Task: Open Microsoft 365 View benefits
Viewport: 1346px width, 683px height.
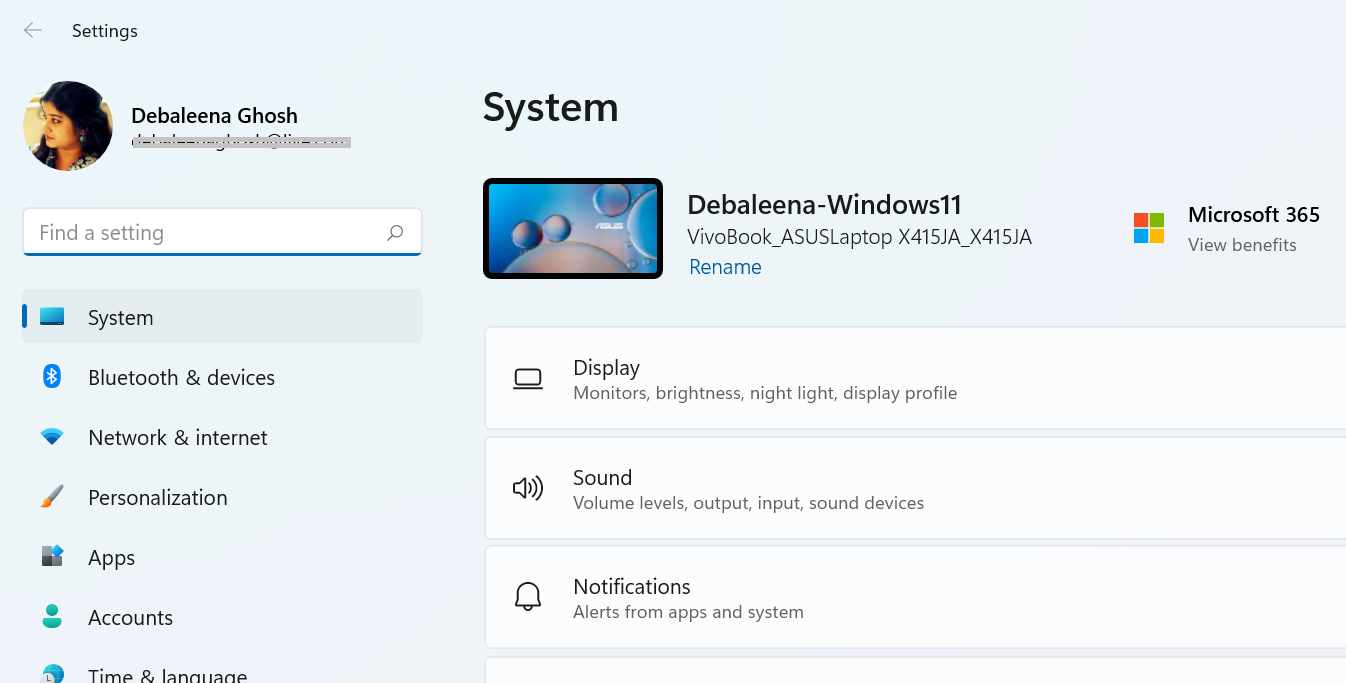Action: click(1242, 245)
